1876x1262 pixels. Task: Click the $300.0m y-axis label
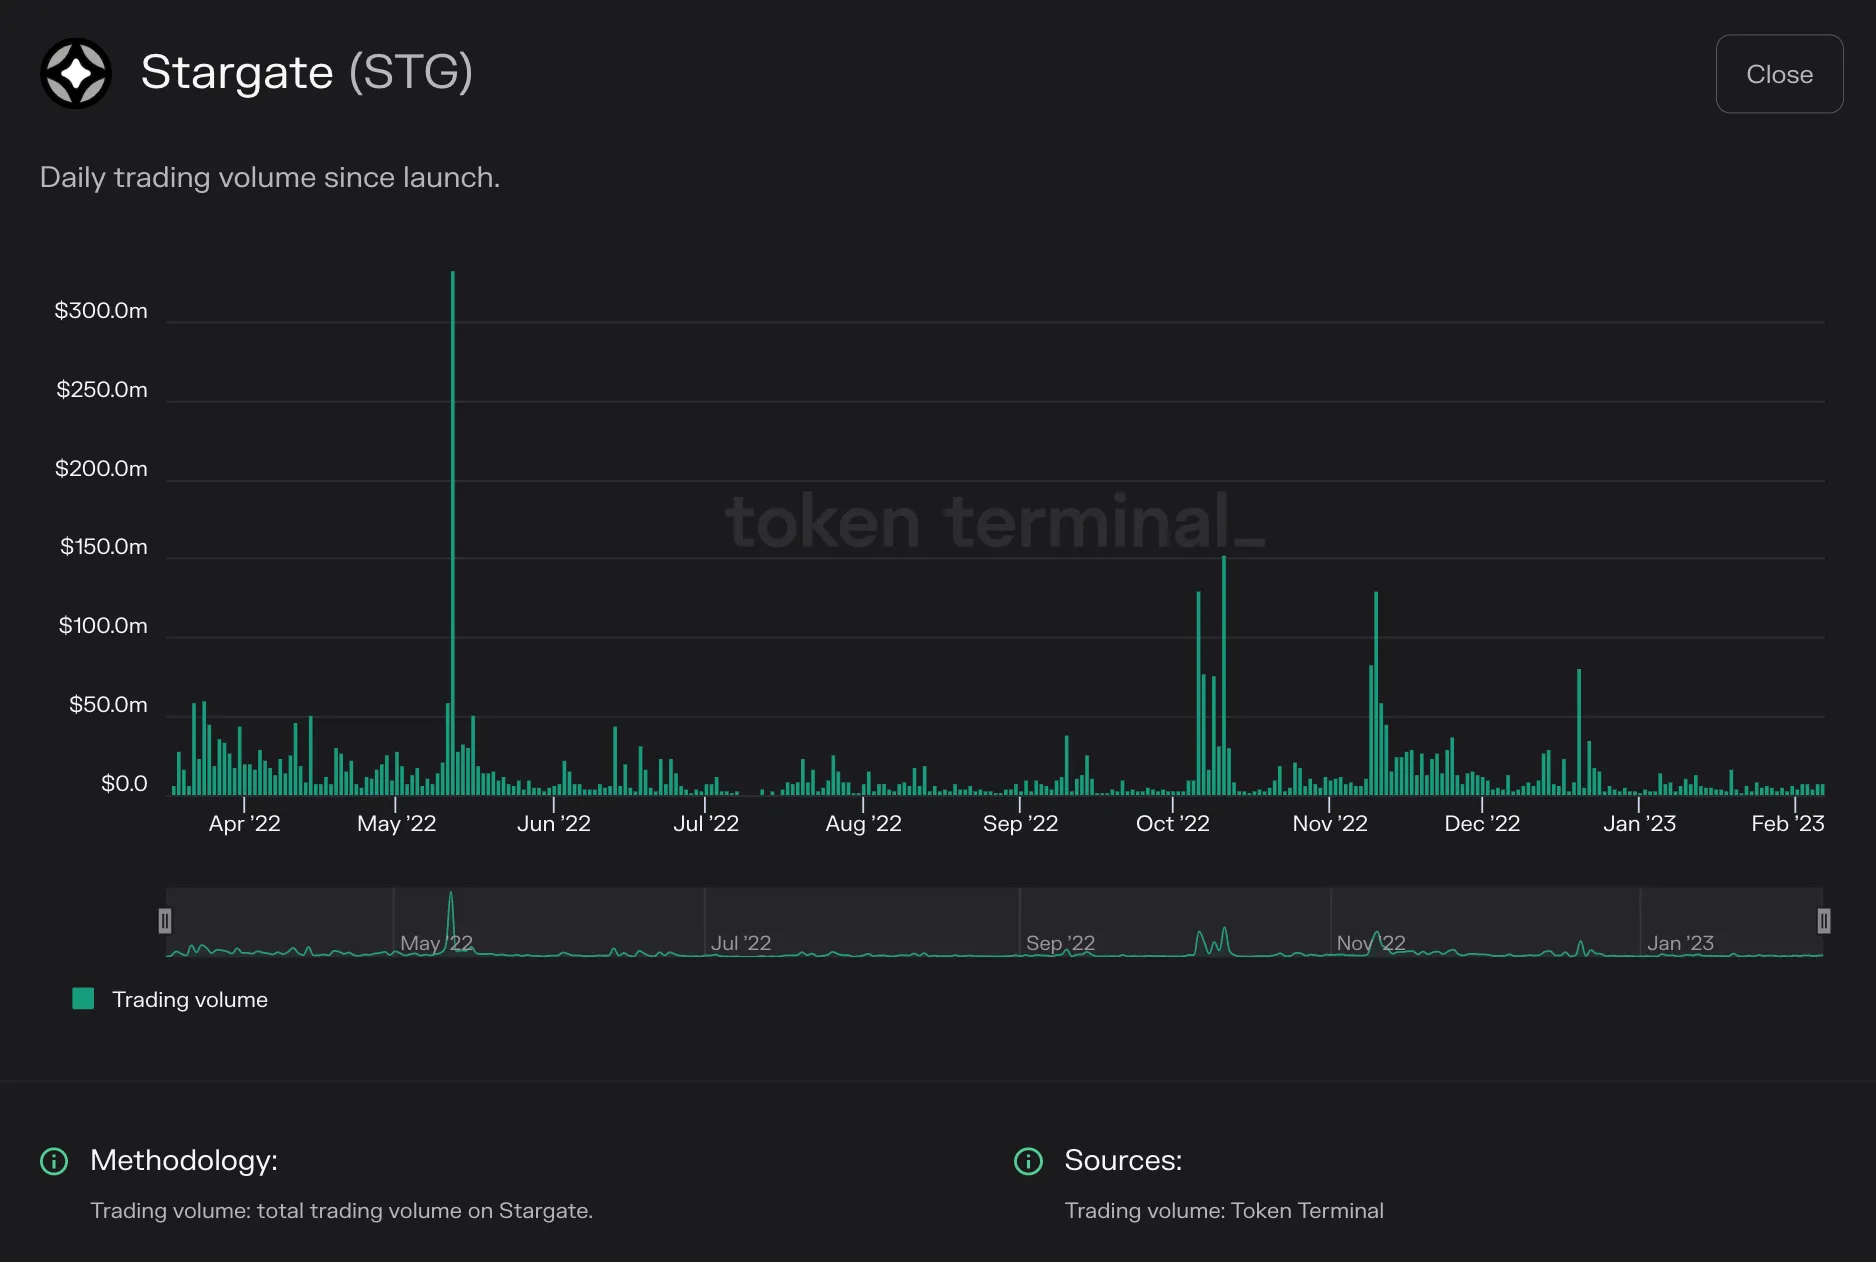[101, 311]
